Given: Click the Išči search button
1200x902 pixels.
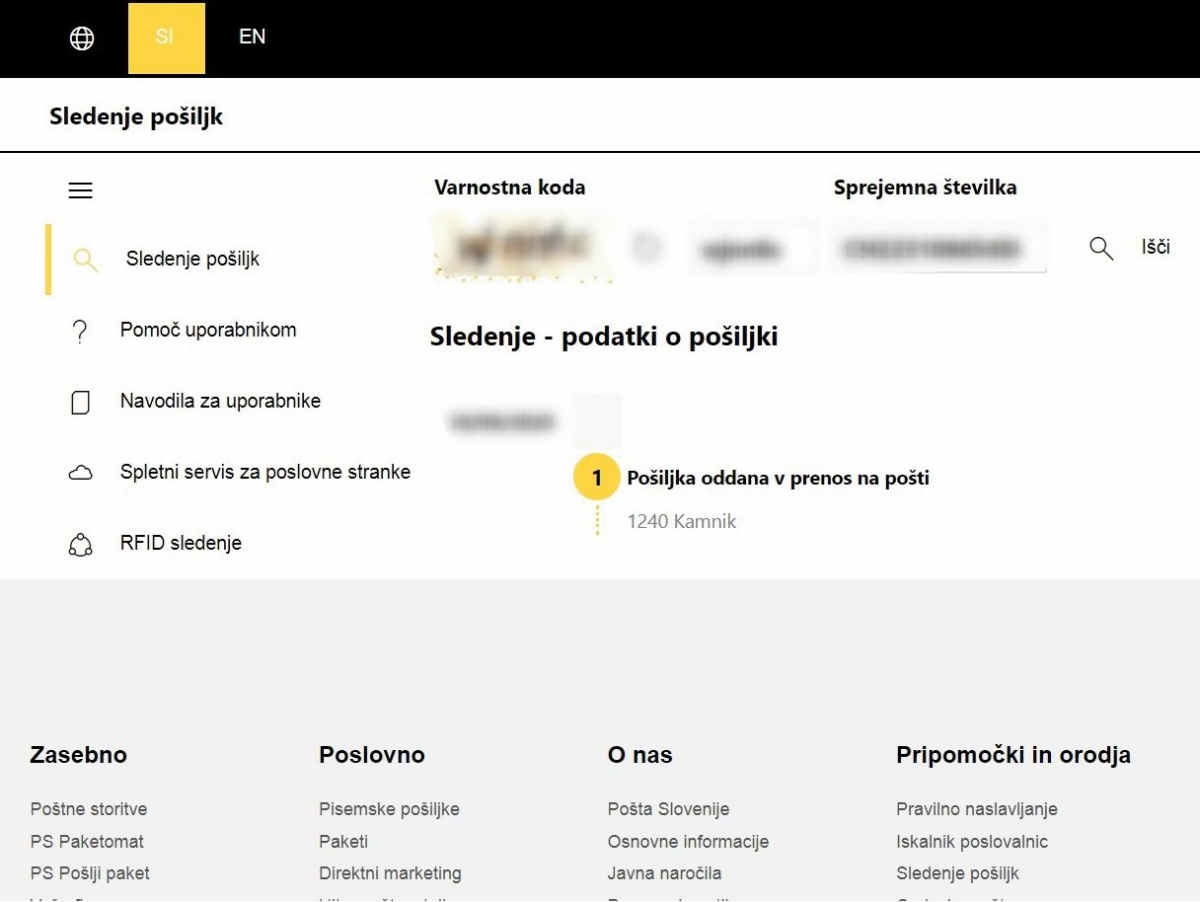Looking at the screenshot, I should (x=1156, y=247).
